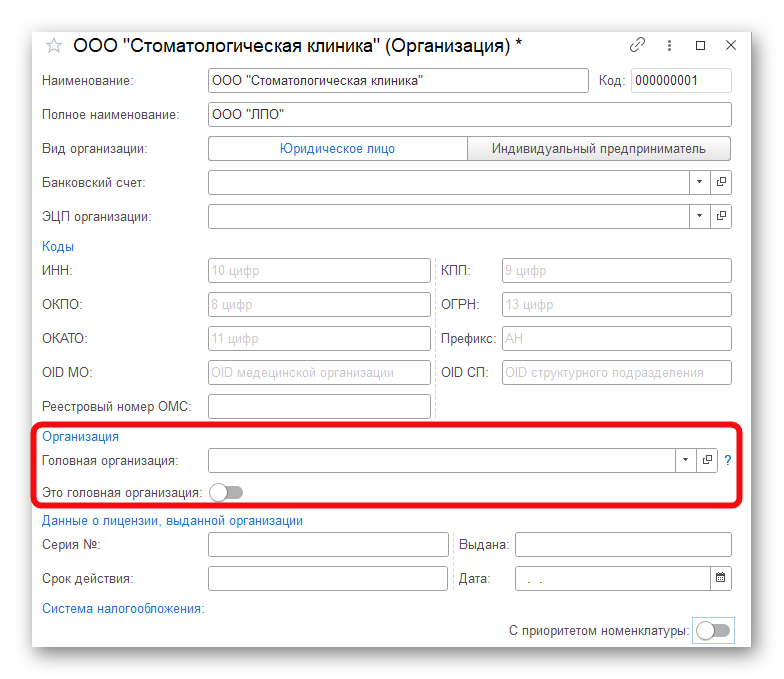The width and height of the screenshot is (784, 679).
Task: Focus the Серия № license field
Action: [x=328, y=544]
